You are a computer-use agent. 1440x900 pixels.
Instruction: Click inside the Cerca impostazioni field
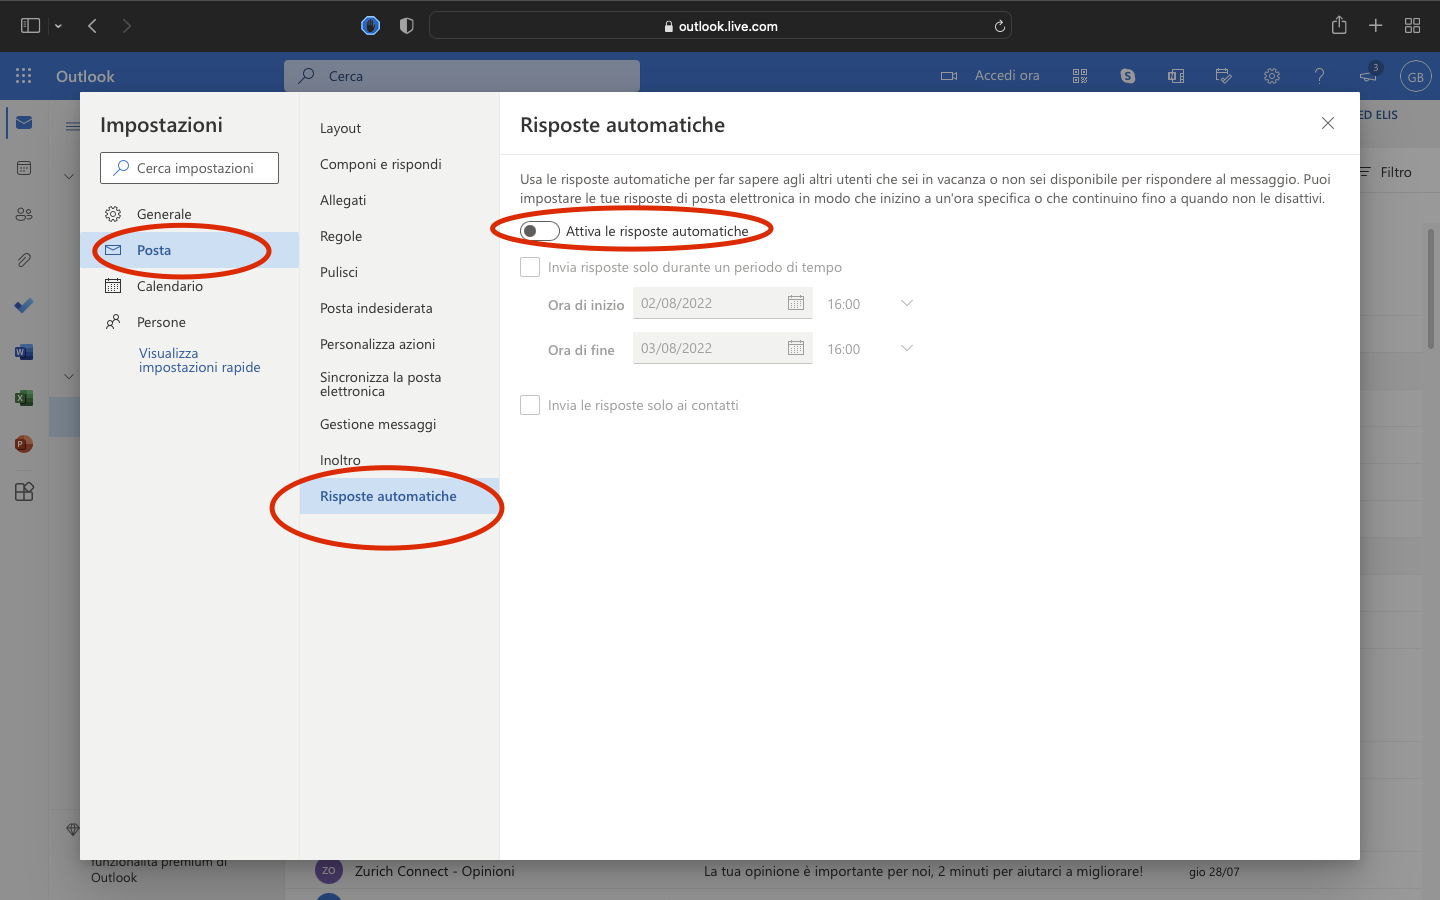tap(188, 167)
